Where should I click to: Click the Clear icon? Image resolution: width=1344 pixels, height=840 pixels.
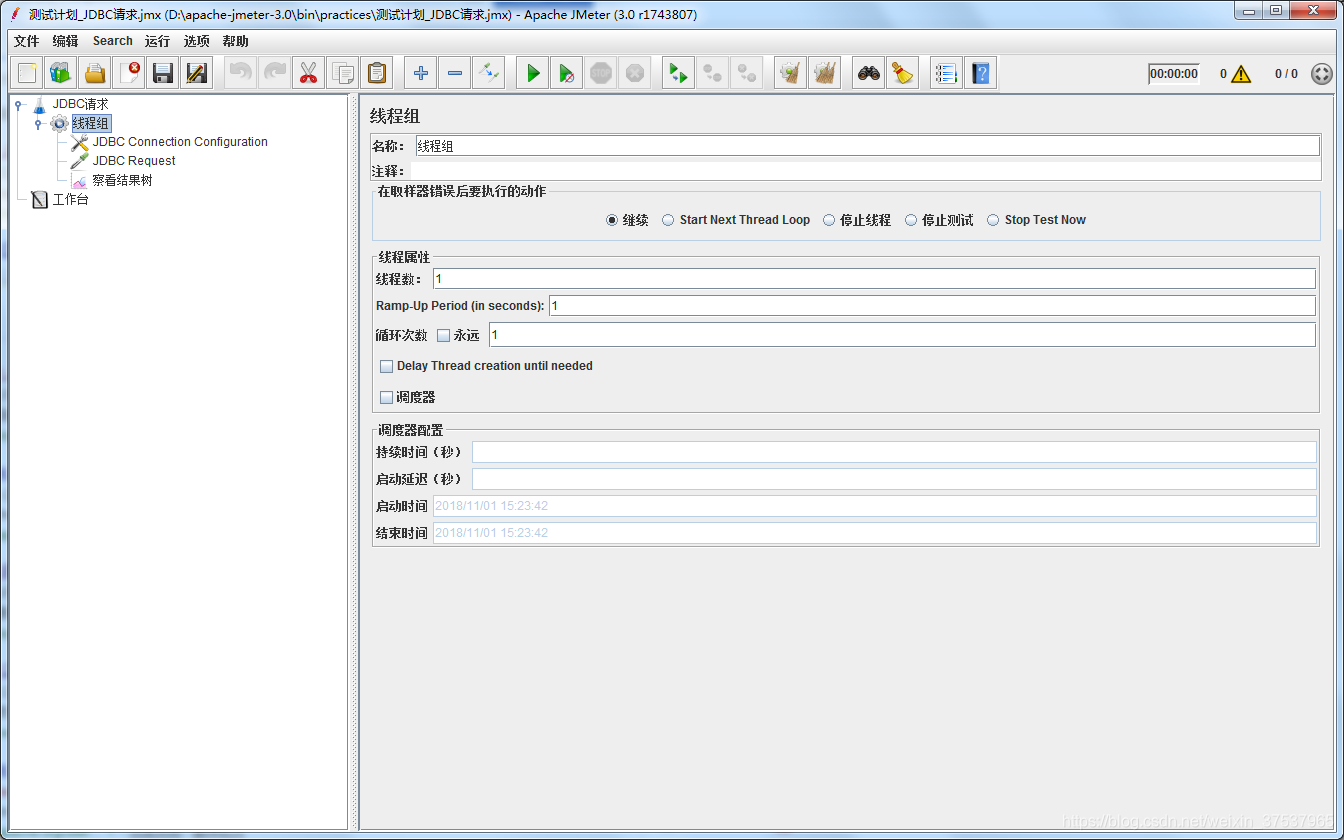pyautogui.click(x=791, y=73)
